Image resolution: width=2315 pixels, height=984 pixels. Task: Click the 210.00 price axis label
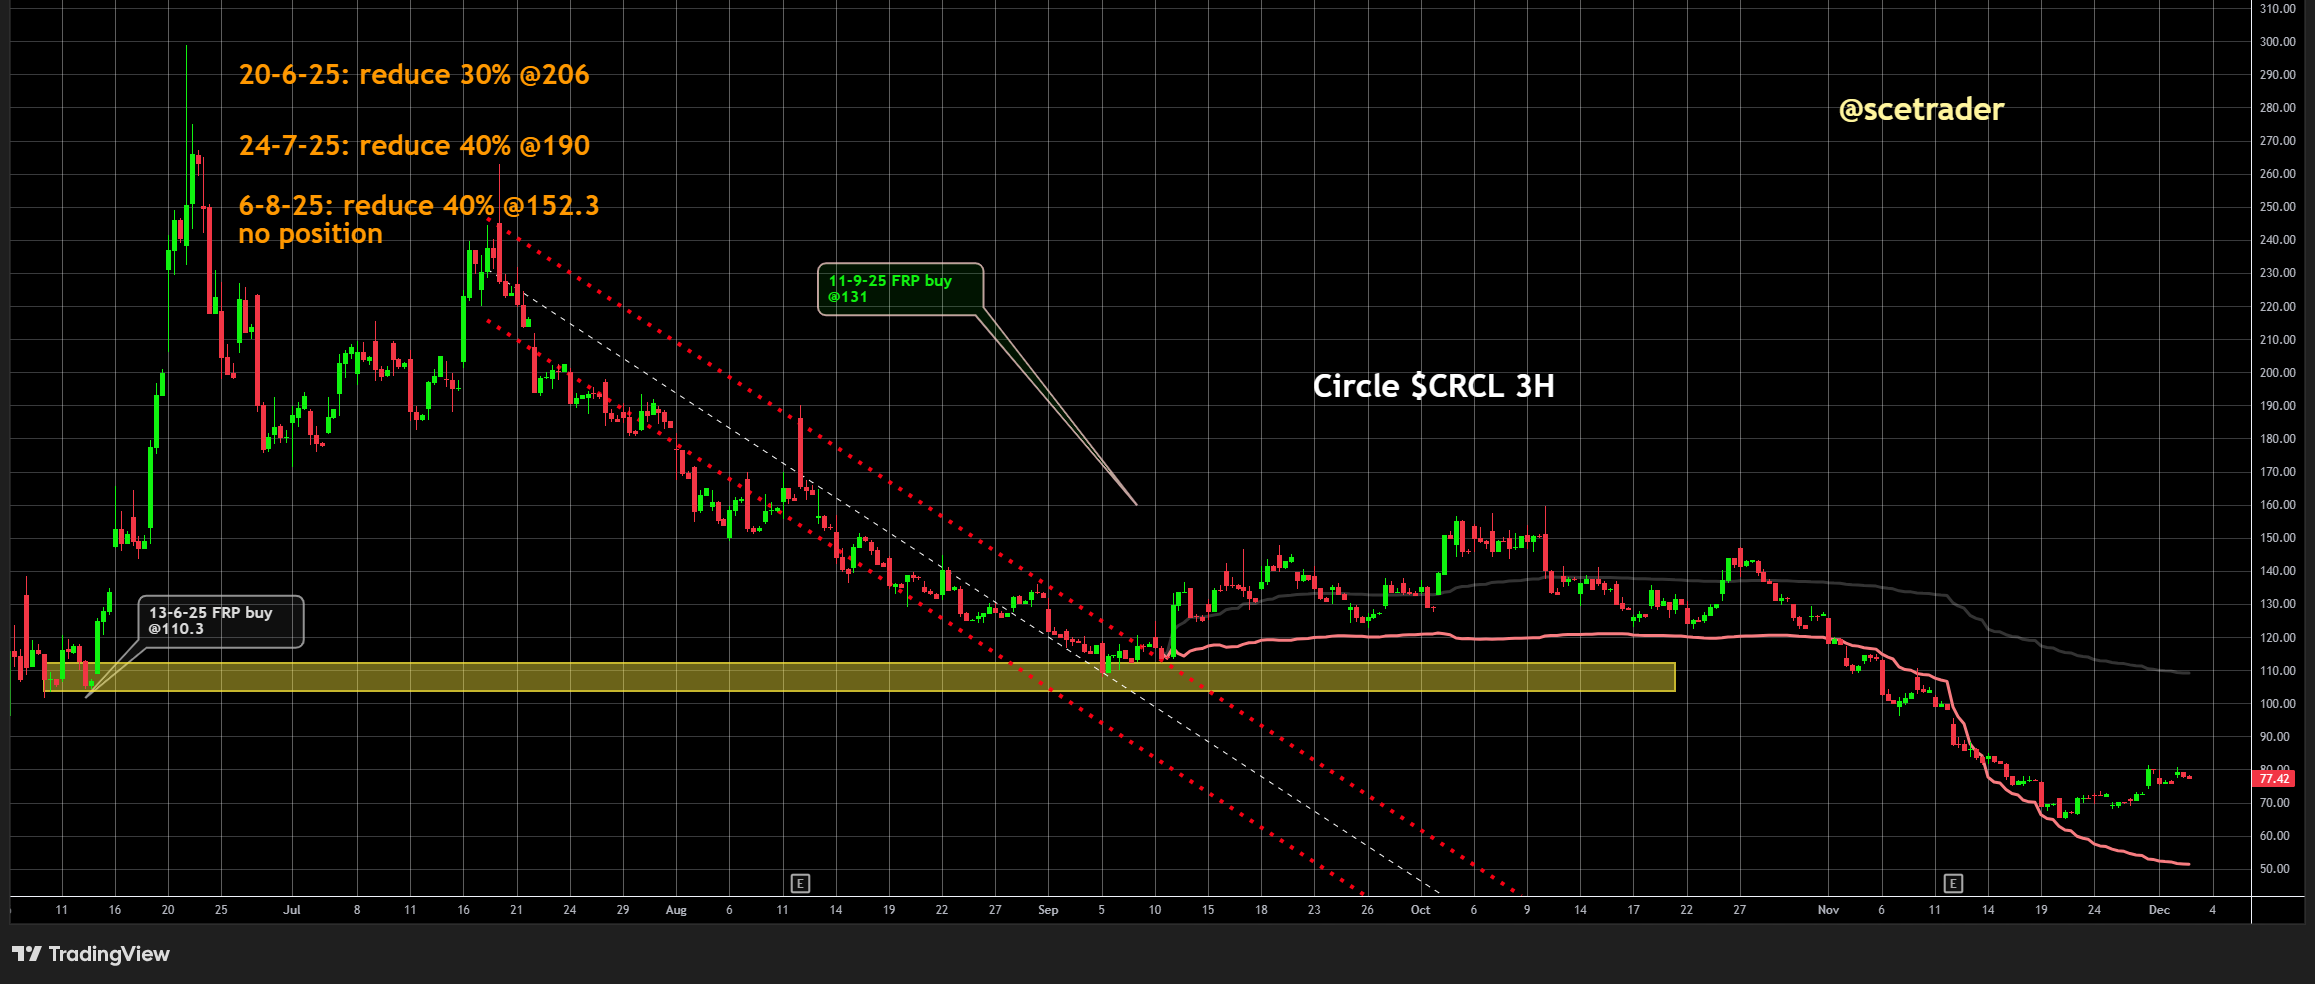(2277, 340)
